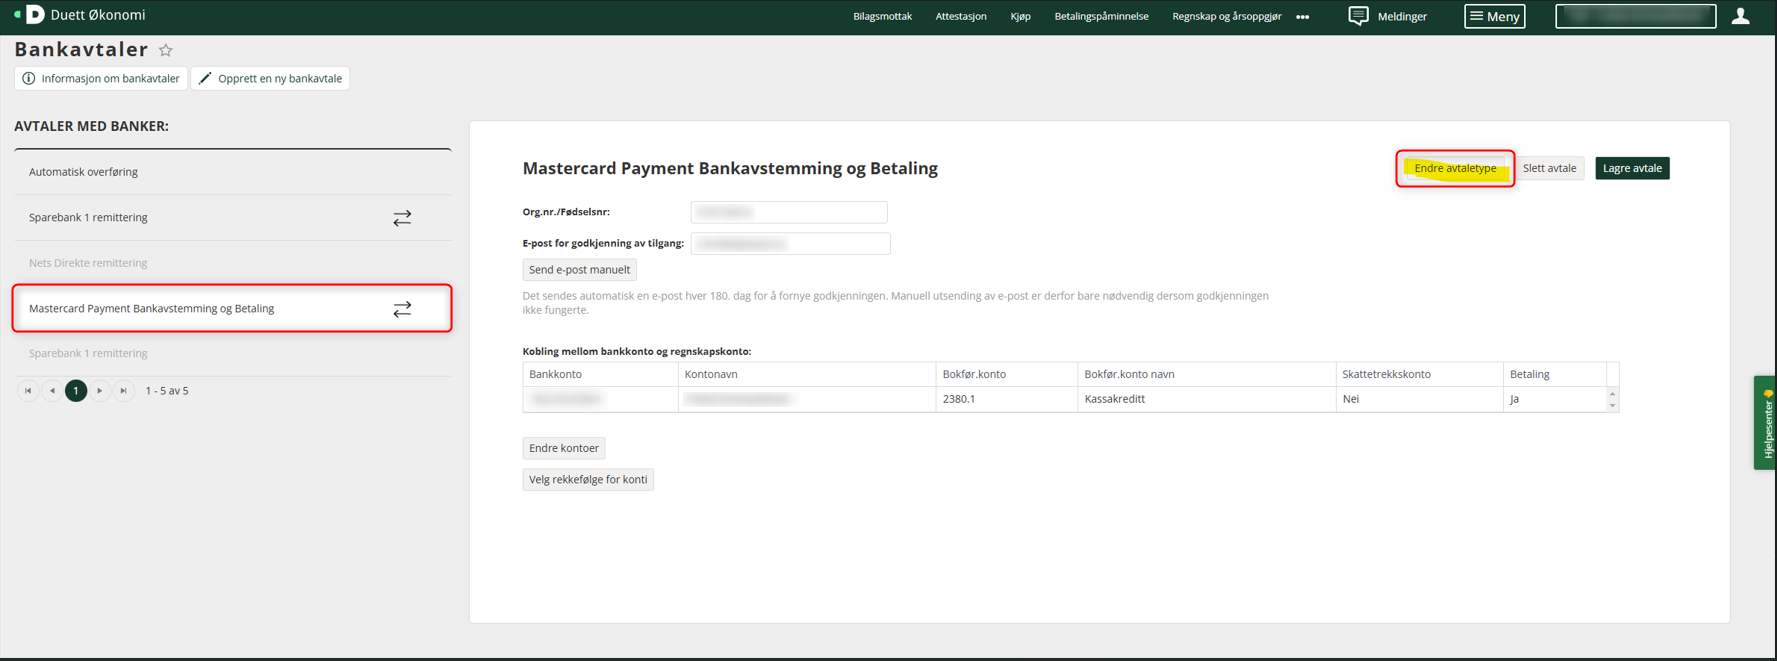The image size is (1777, 661).
Task: Go to previous page of agreements
Action: point(52,391)
